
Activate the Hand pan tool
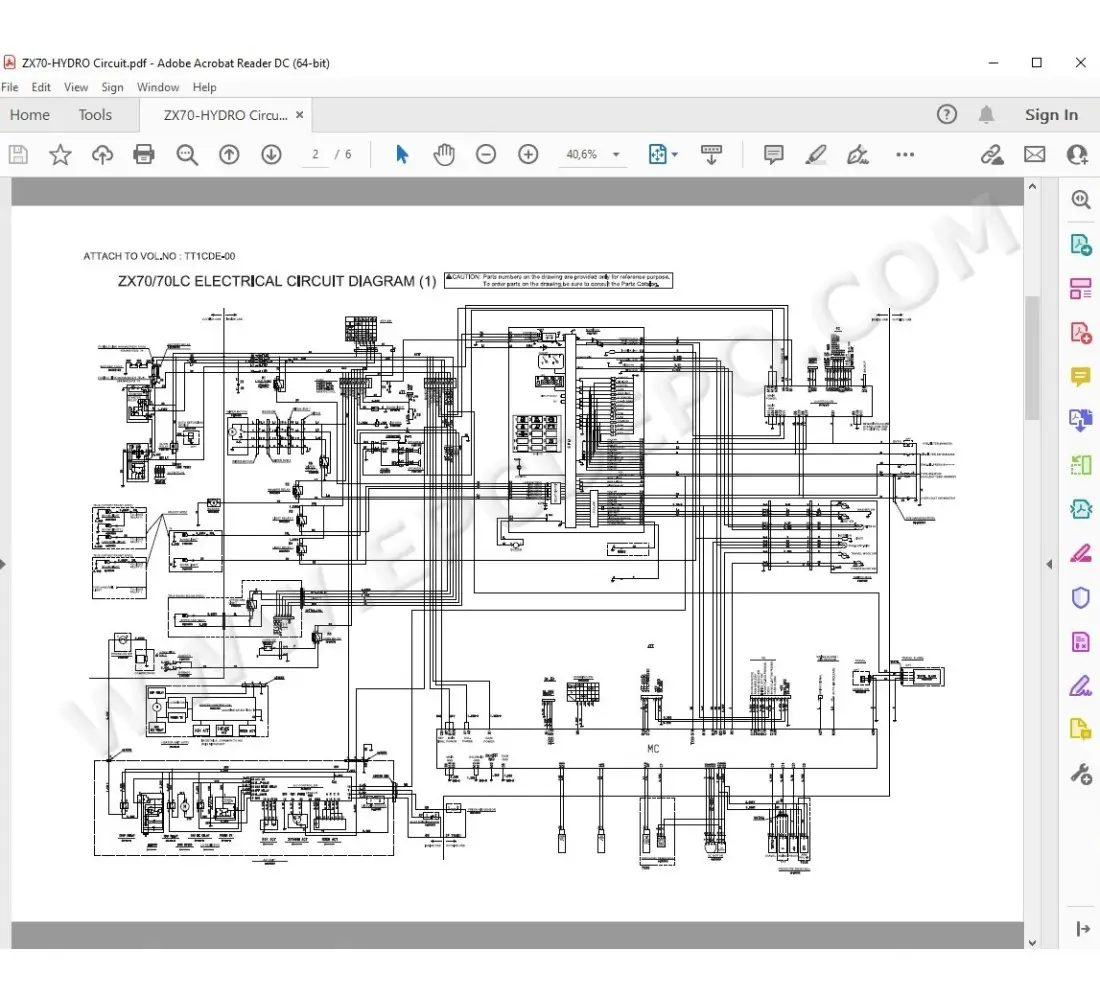pyautogui.click(x=443, y=154)
